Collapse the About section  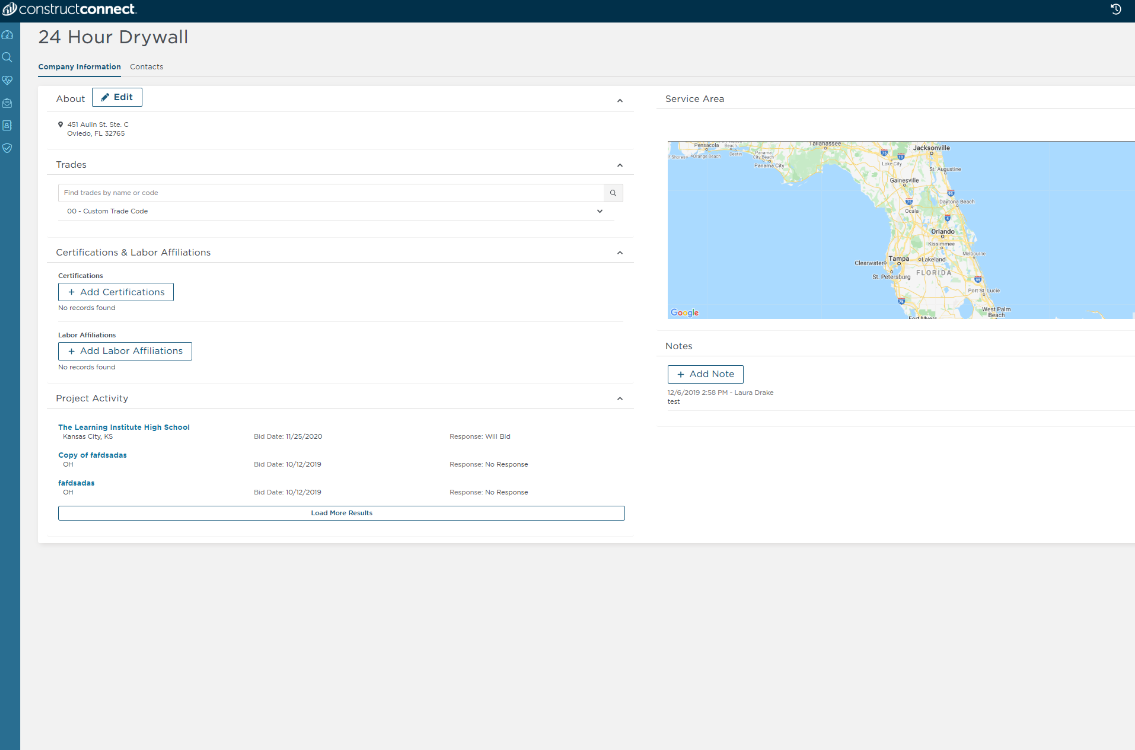coord(619,100)
